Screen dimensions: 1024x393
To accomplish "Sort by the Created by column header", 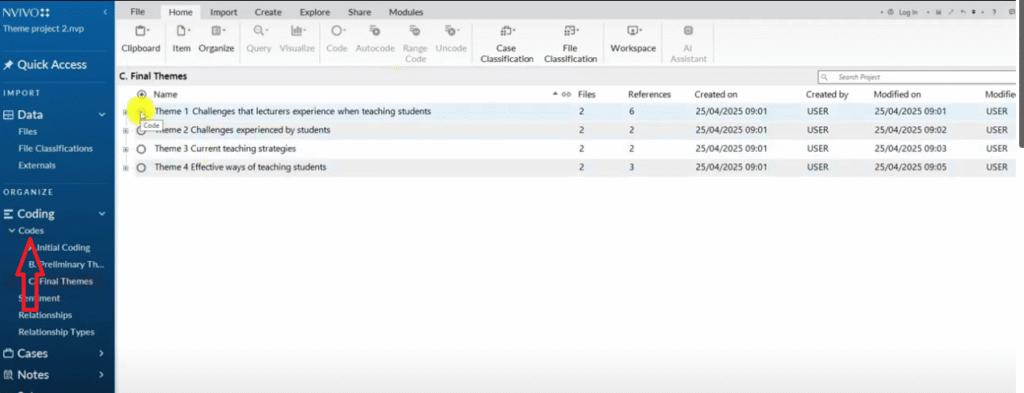I will click(x=827, y=95).
